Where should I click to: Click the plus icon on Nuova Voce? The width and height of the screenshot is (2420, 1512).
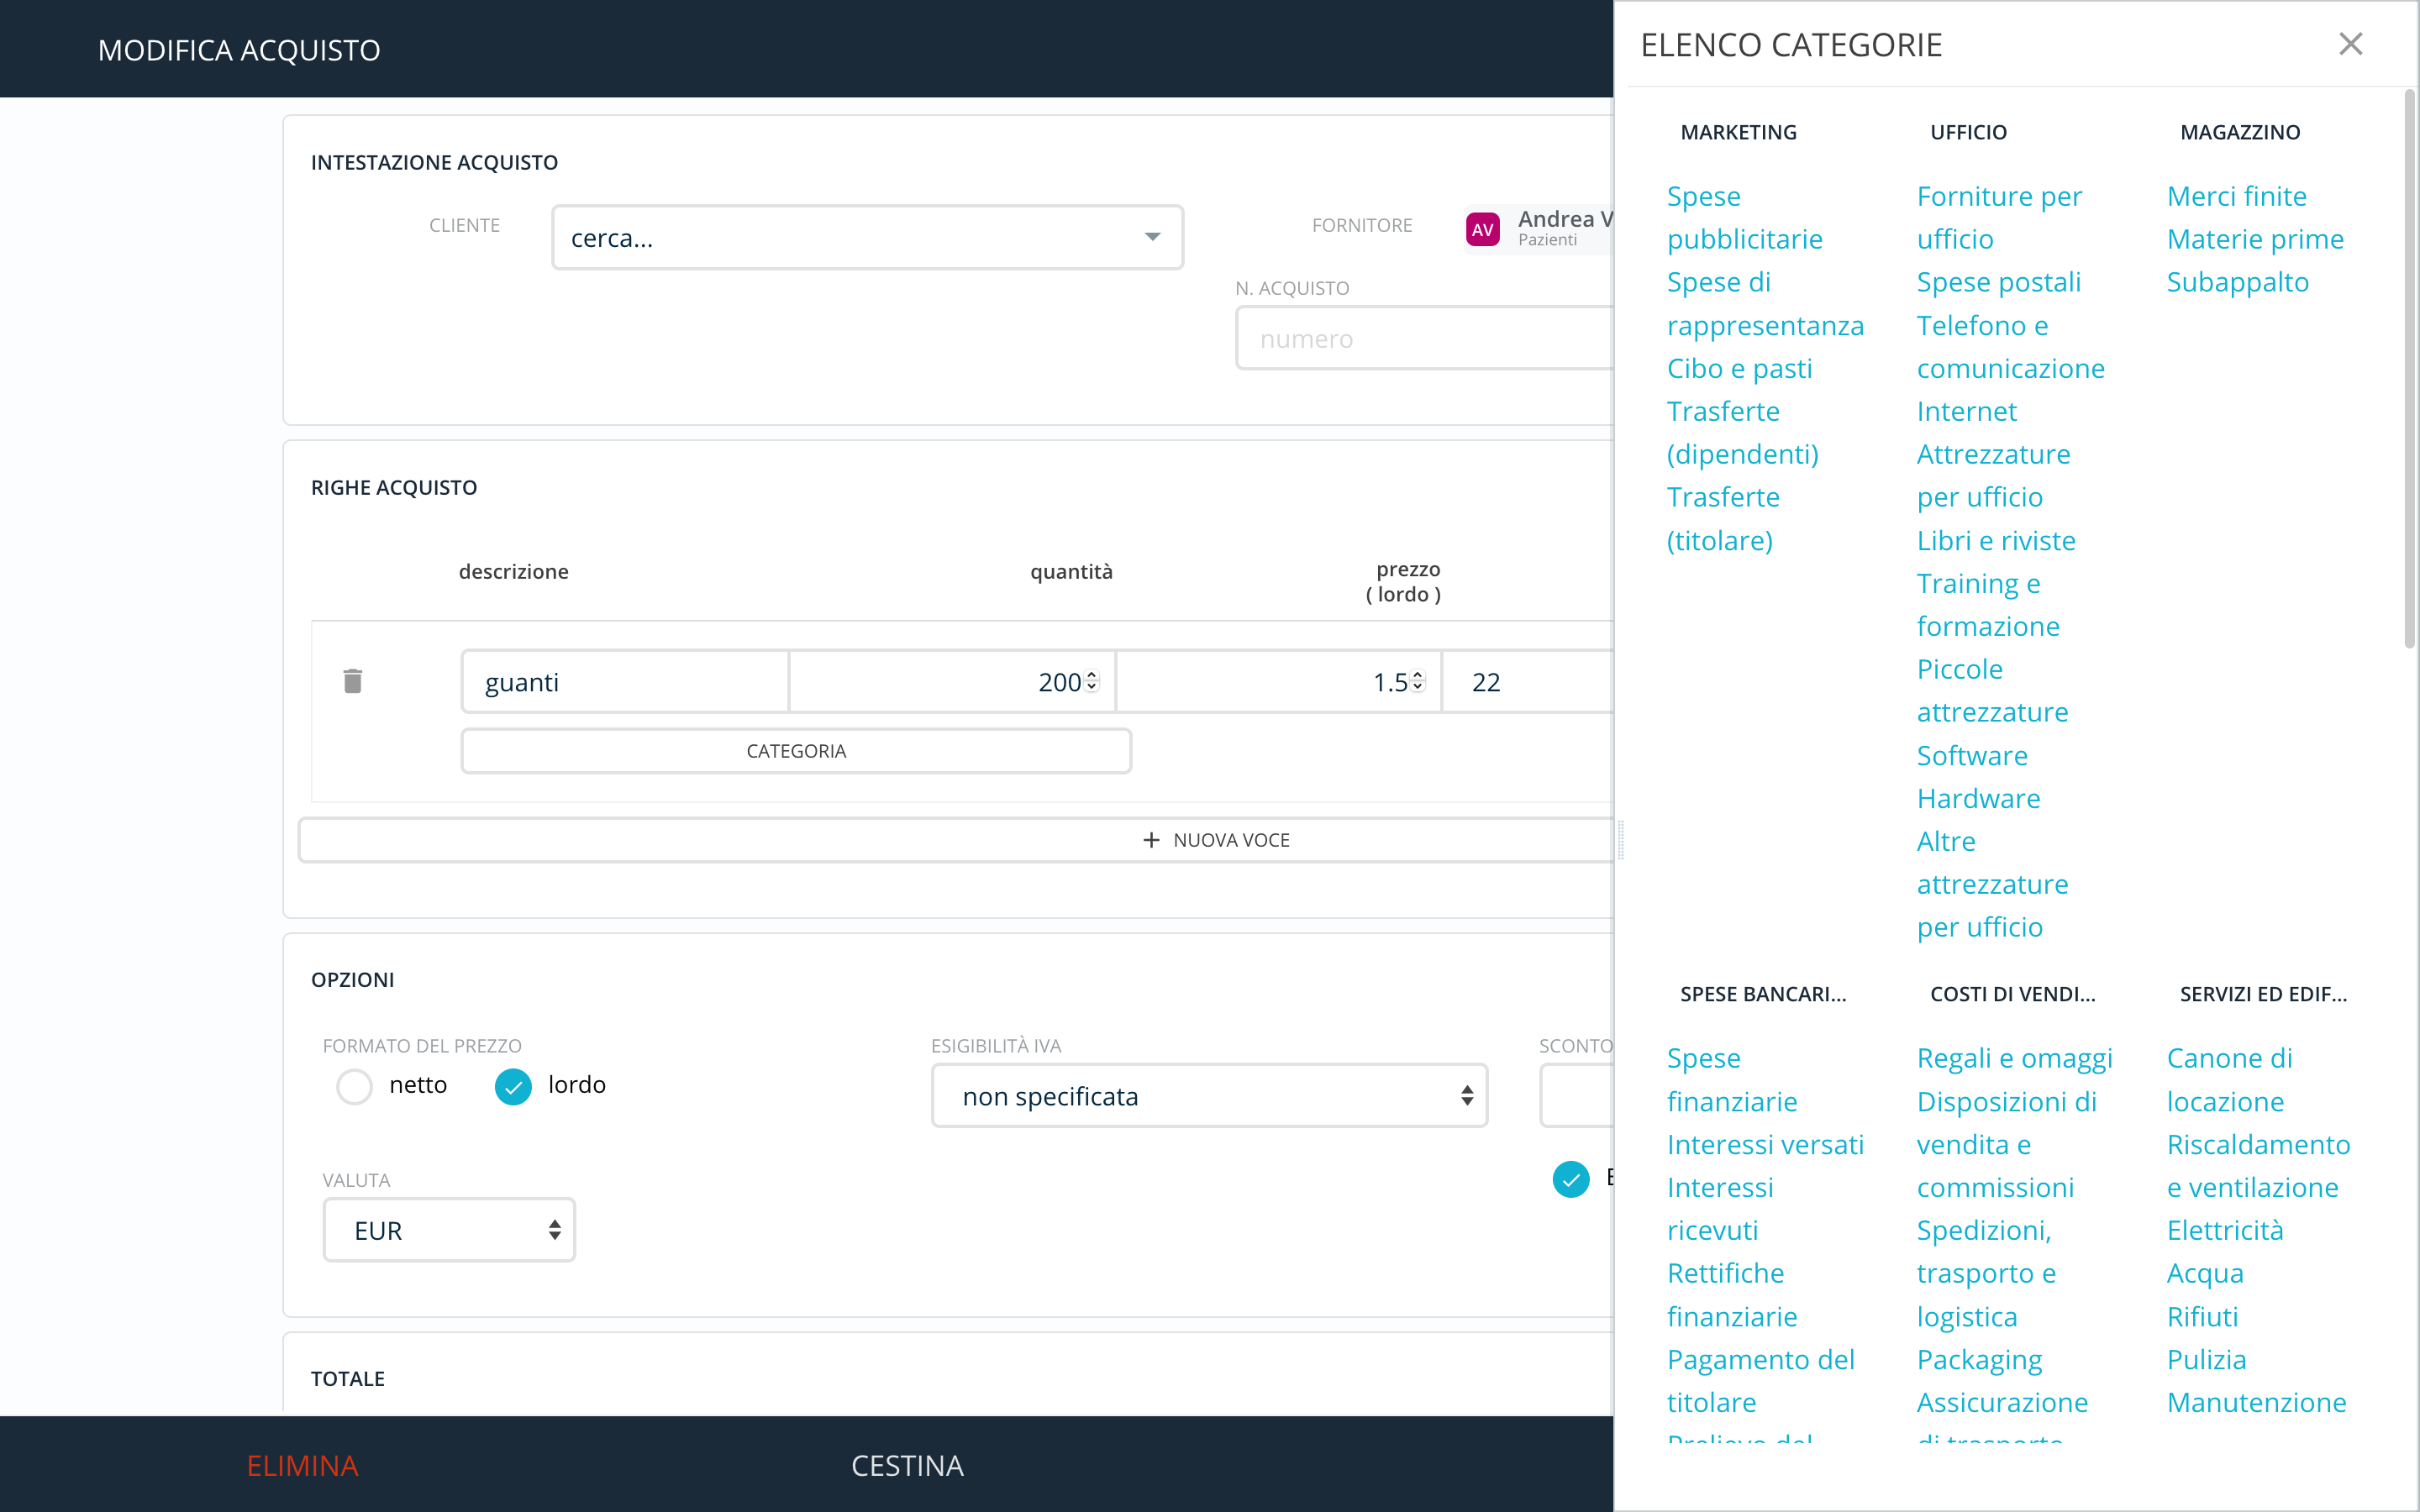(1151, 840)
